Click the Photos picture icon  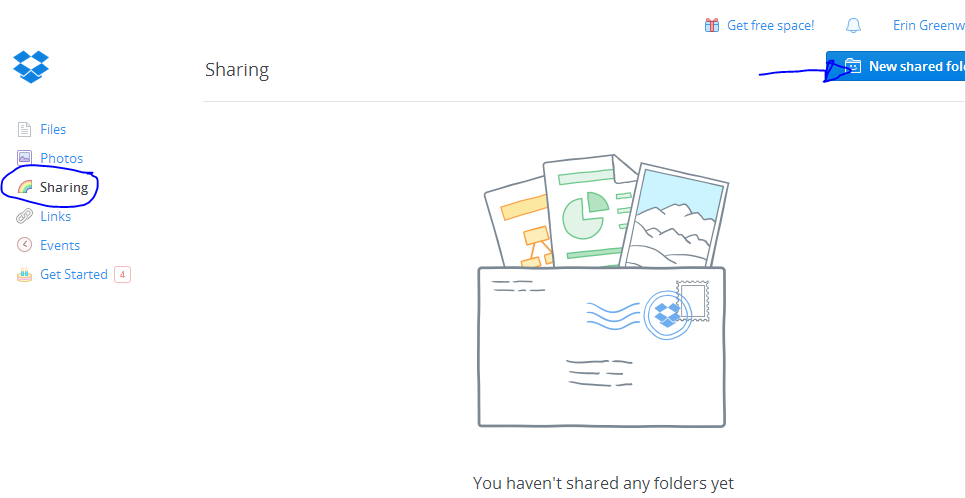click(x=25, y=158)
